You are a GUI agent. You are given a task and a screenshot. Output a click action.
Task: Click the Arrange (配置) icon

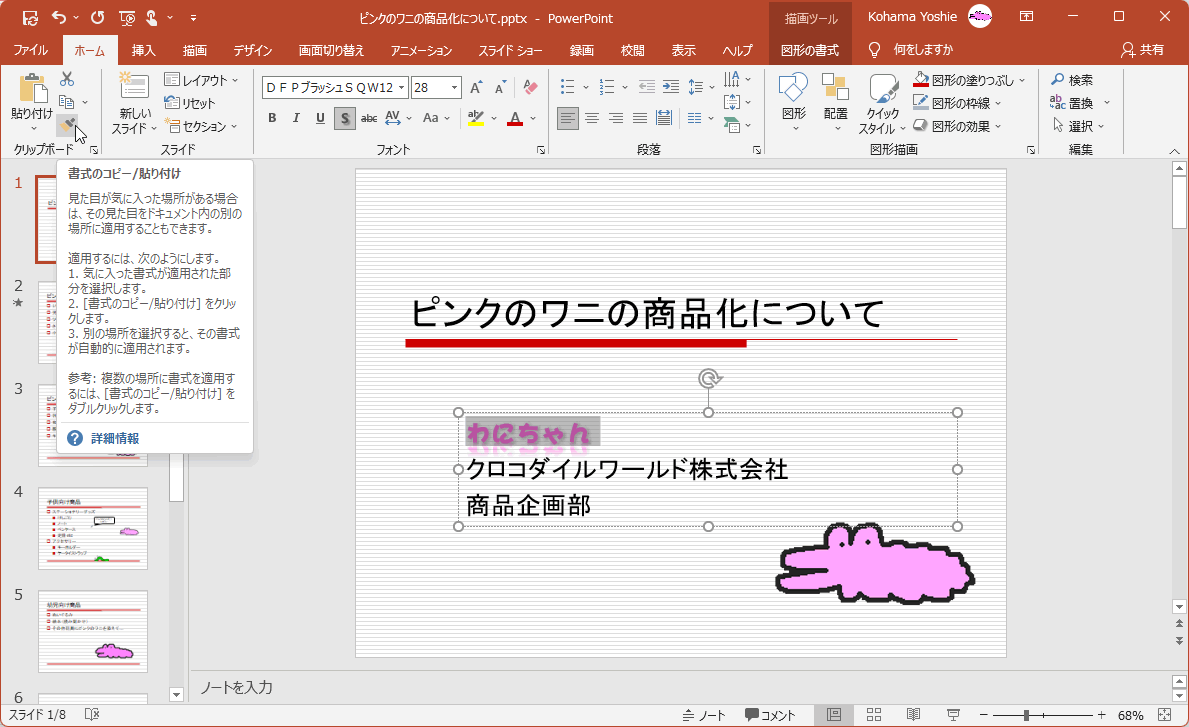coord(835,98)
